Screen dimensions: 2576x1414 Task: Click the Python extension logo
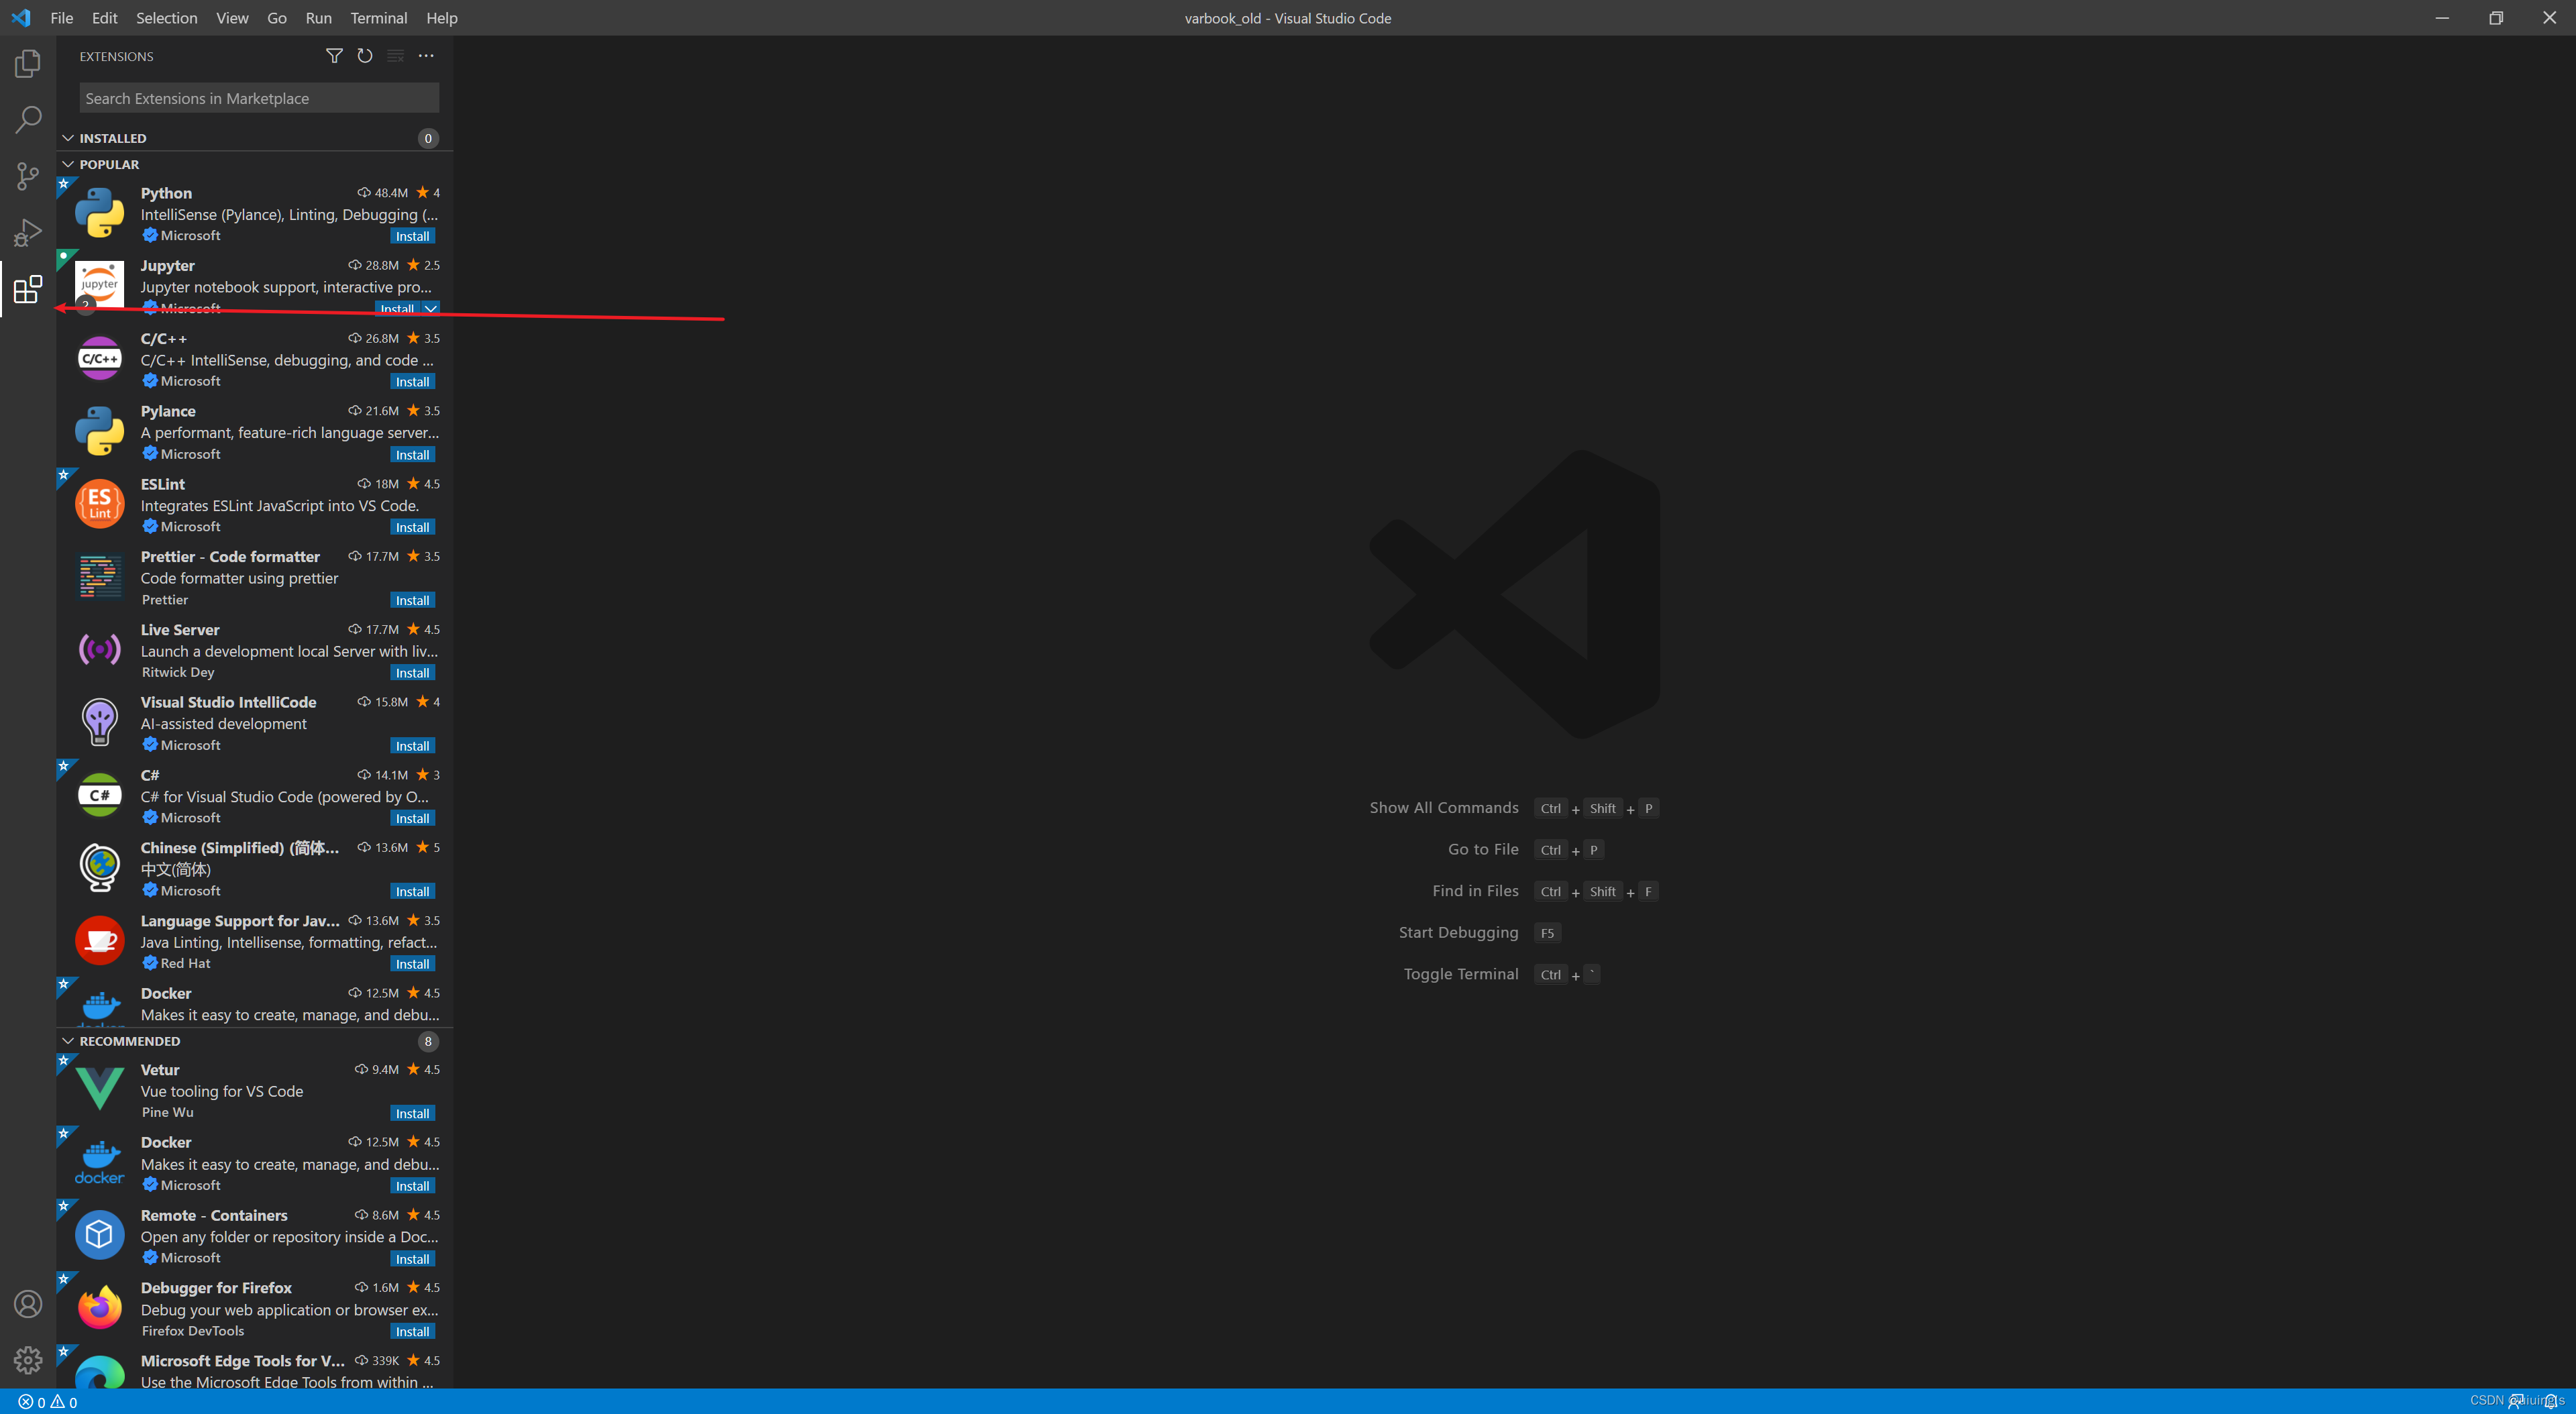coord(100,213)
